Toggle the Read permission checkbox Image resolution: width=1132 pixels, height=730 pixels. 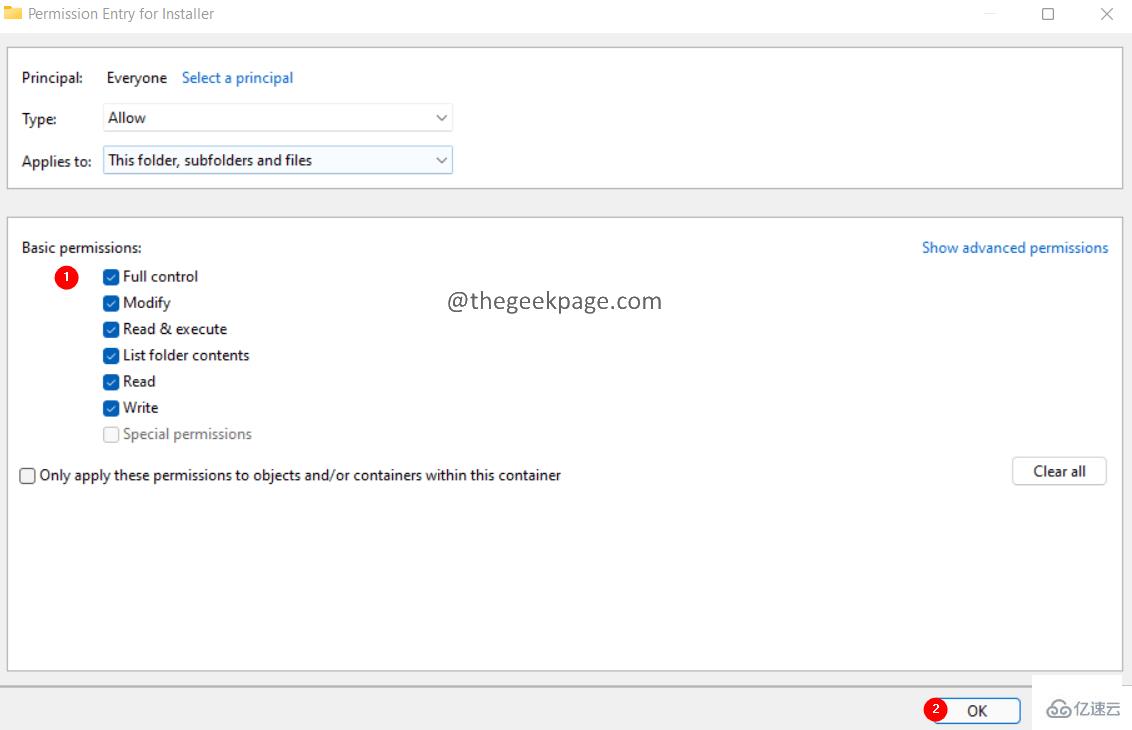pyautogui.click(x=111, y=382)
